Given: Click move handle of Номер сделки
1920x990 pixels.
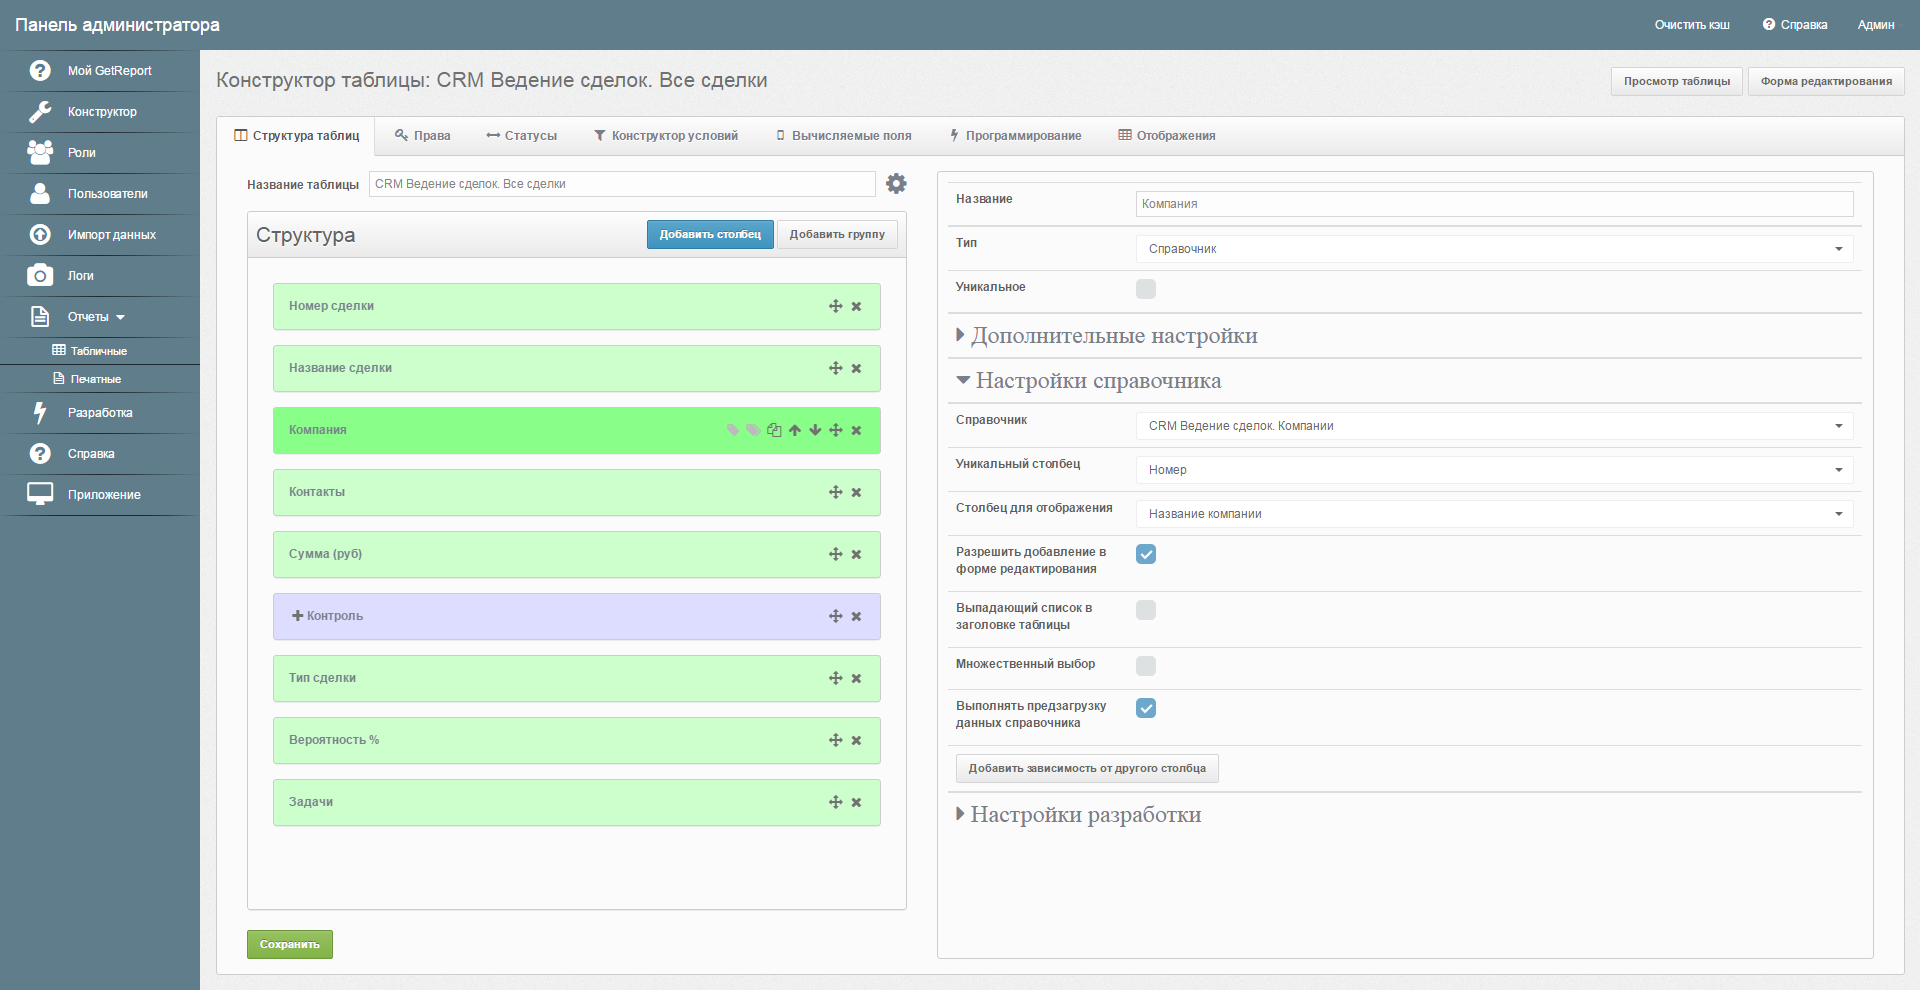Looking at the screenshot, I should (836, 306).
